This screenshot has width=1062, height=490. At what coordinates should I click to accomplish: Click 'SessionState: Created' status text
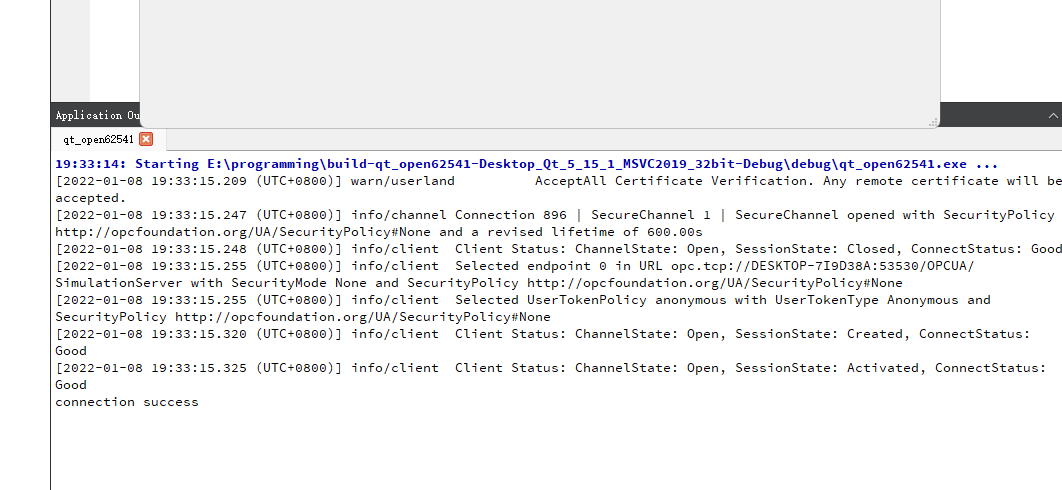pyautogui.click(x=823, y=333)
